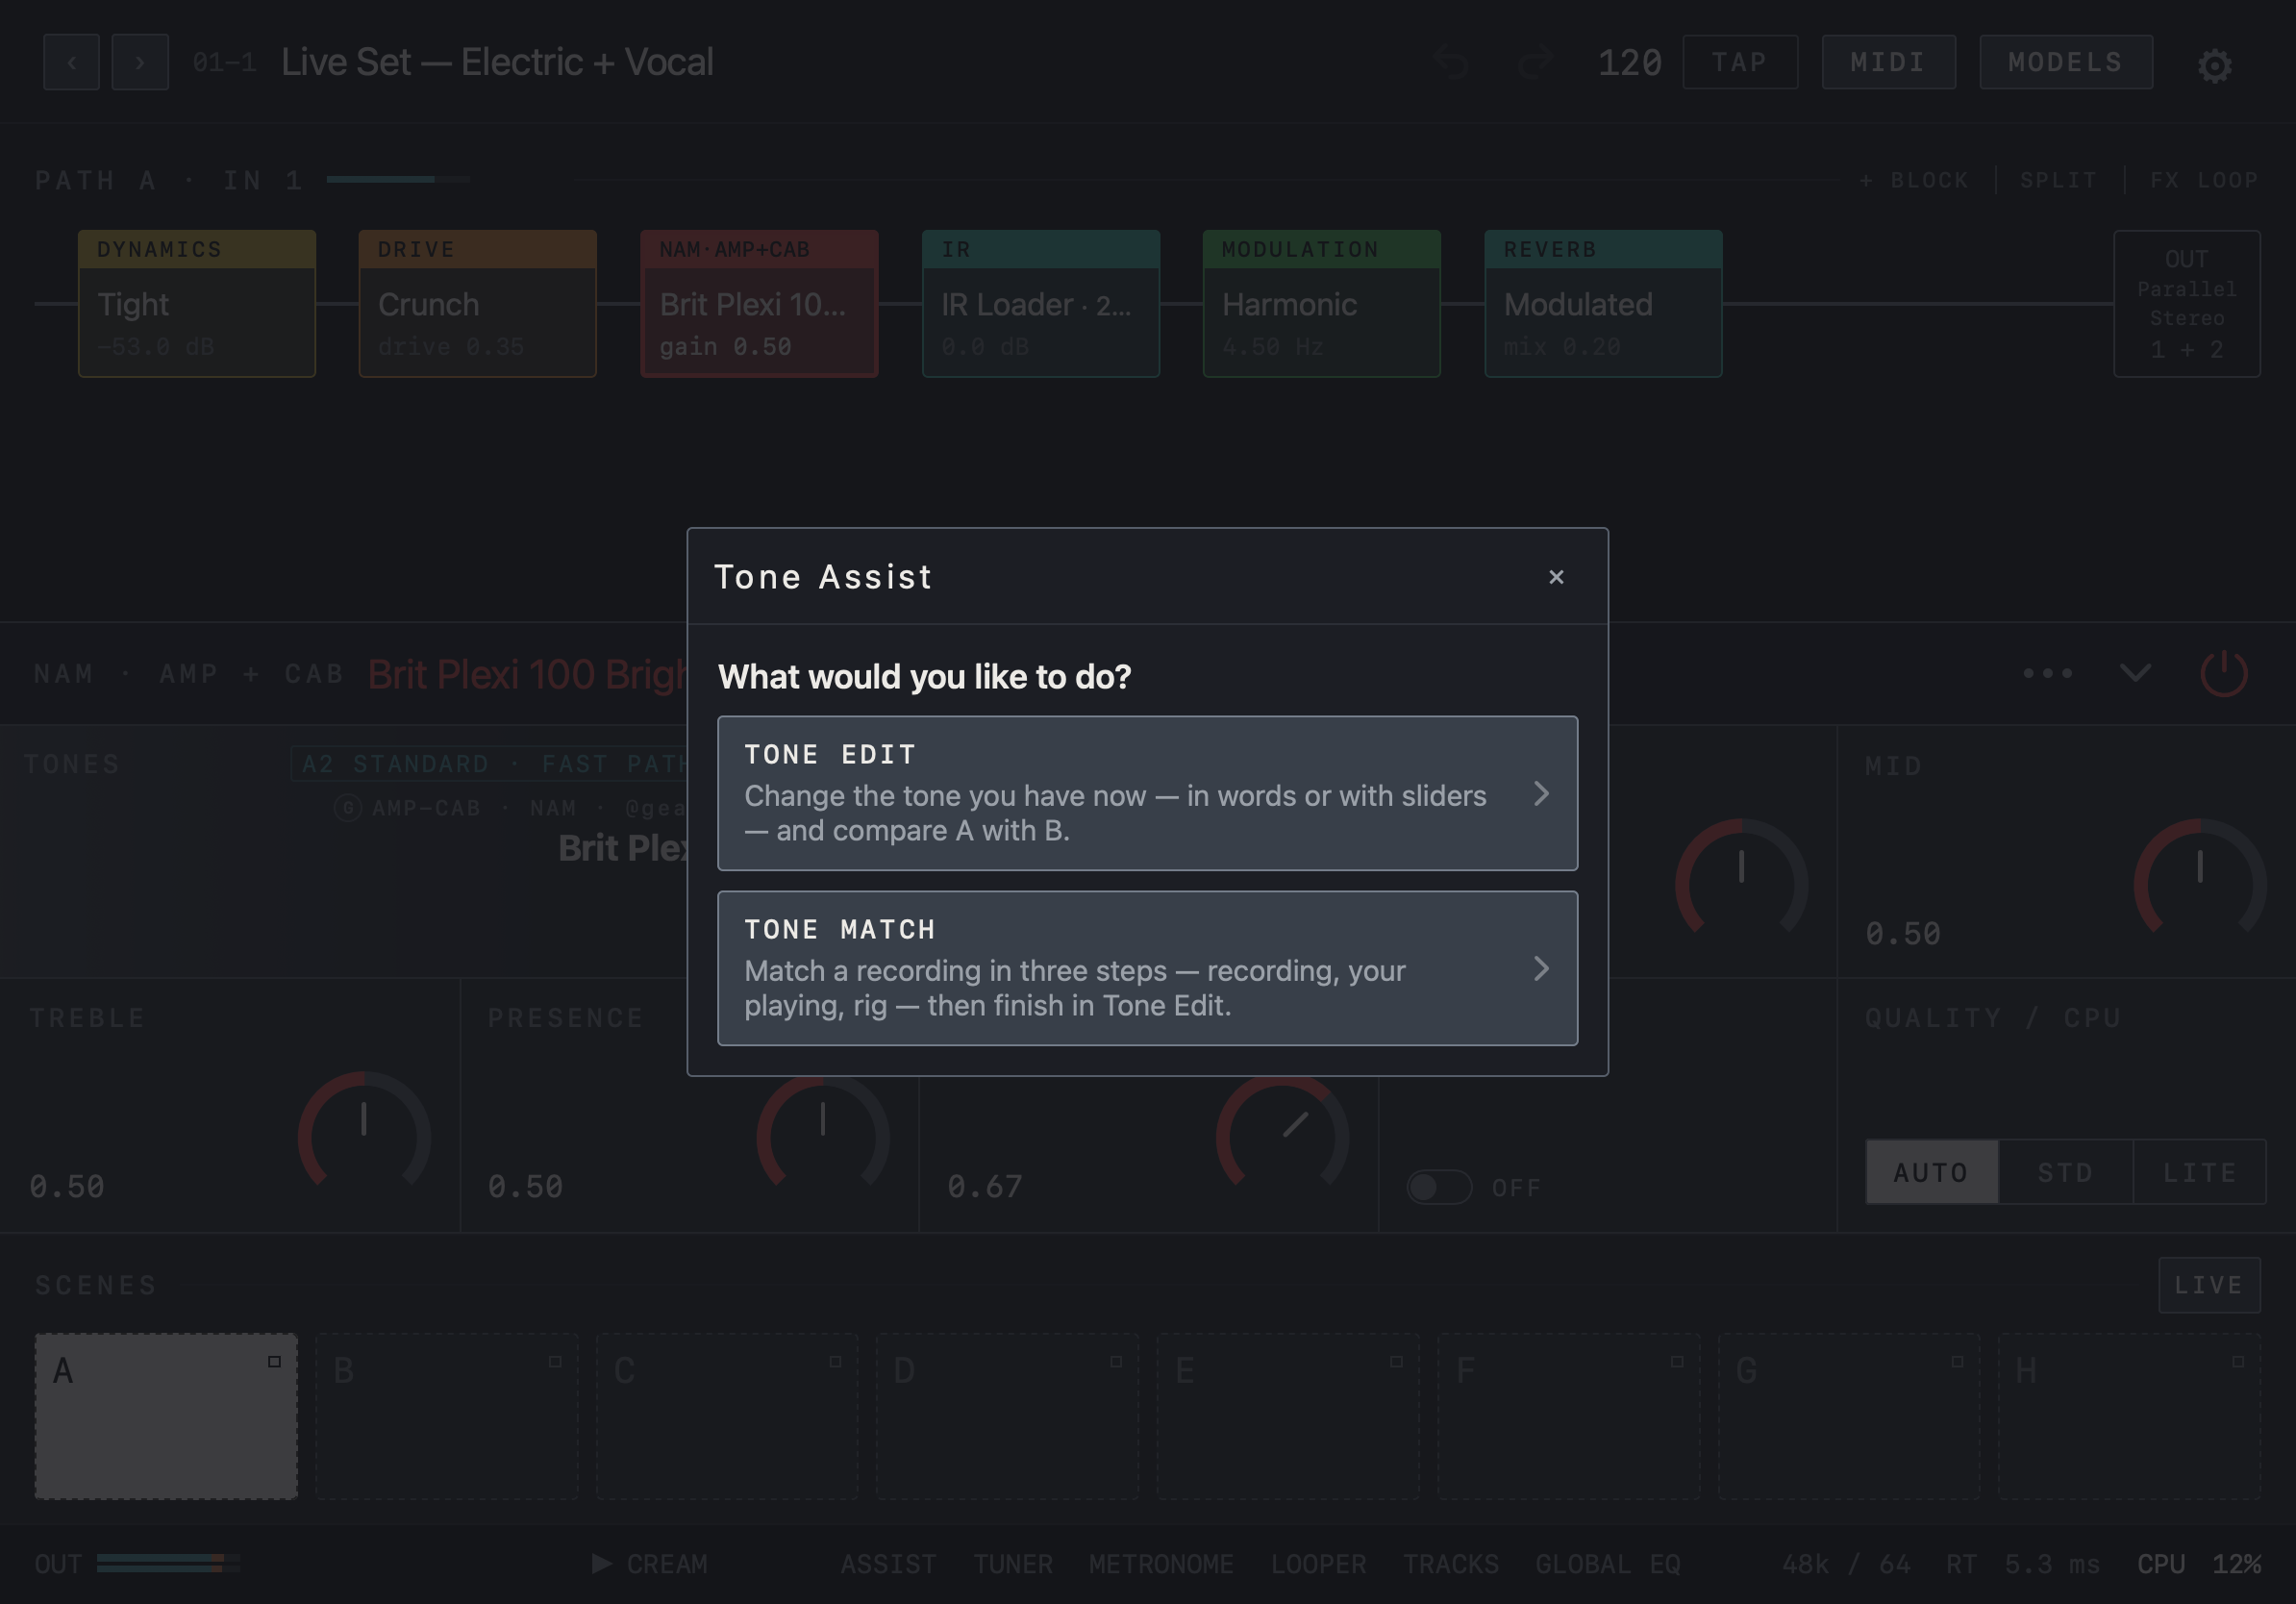Select the Modulation Harmonic block
The image size is (2296, 1604).
[x=1322, y=303]
